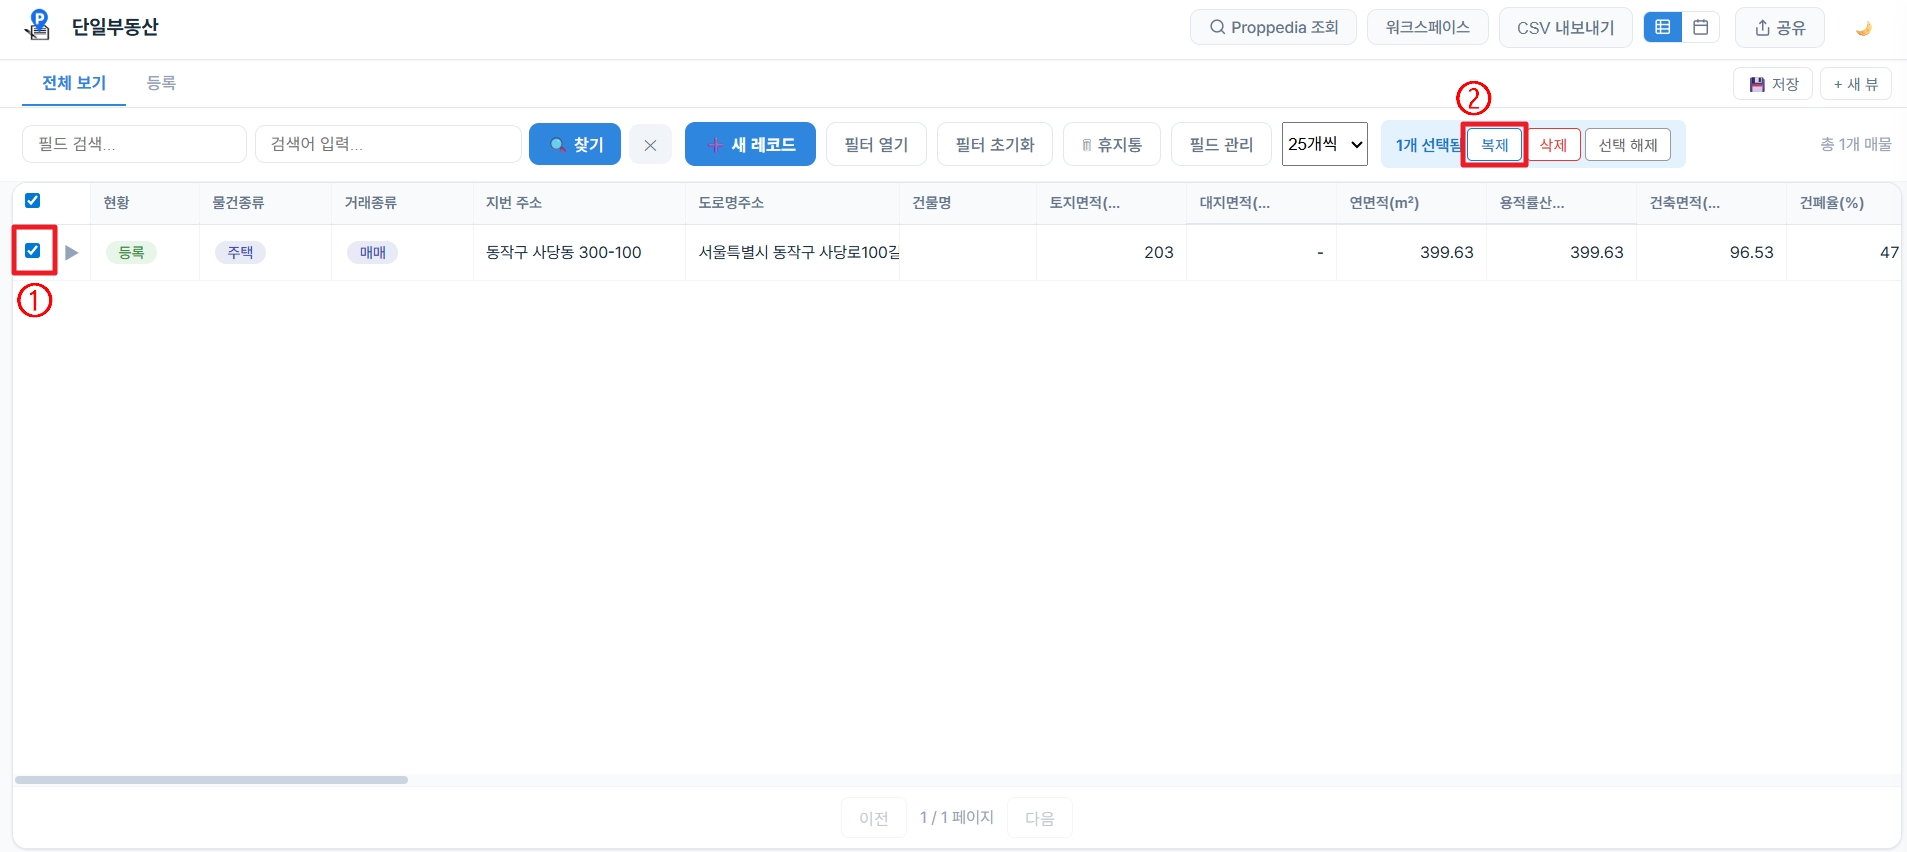
Task: Open Proppedia 조회 search
Action: 1273,27
